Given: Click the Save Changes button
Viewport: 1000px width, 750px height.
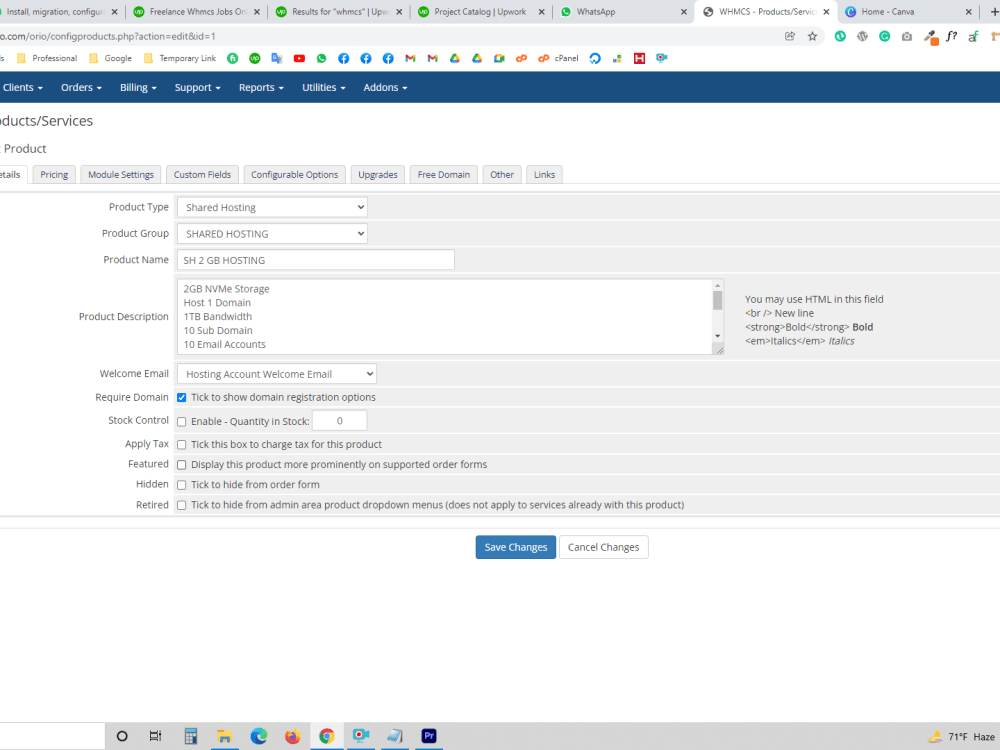Looking at the screenshot, I should click(515, 547).
